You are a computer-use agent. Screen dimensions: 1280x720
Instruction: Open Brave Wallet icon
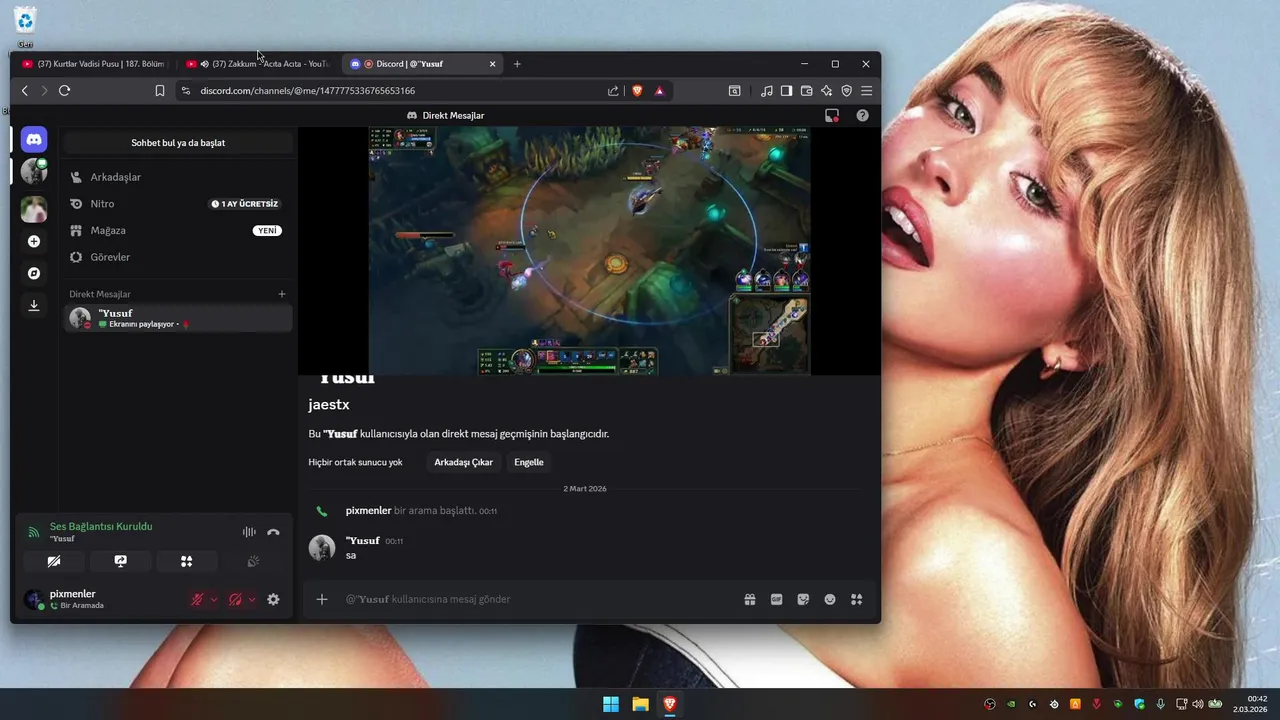(807, 91)
